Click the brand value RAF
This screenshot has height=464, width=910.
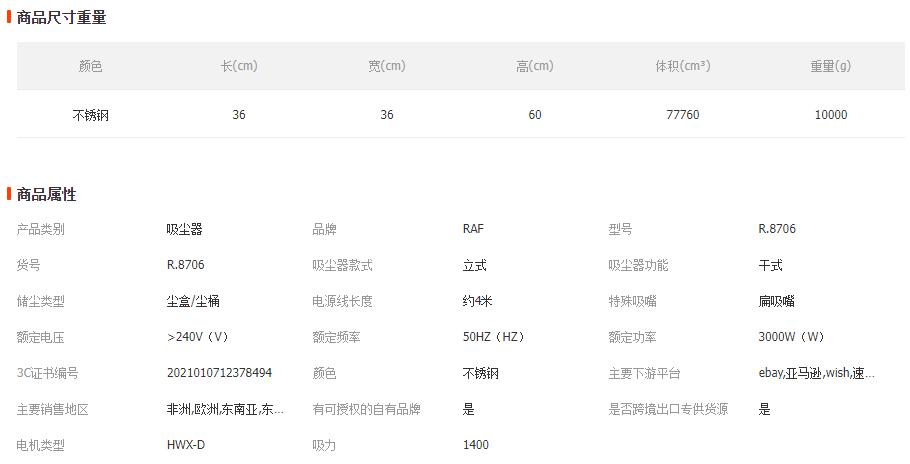[473, 229]
